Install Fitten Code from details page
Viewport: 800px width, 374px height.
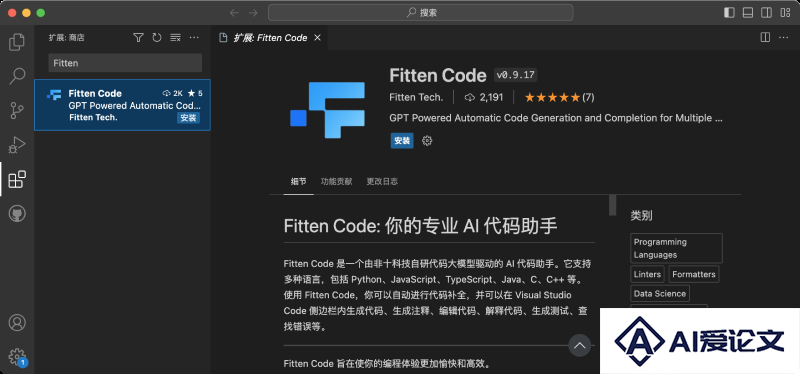pos(402,141)
